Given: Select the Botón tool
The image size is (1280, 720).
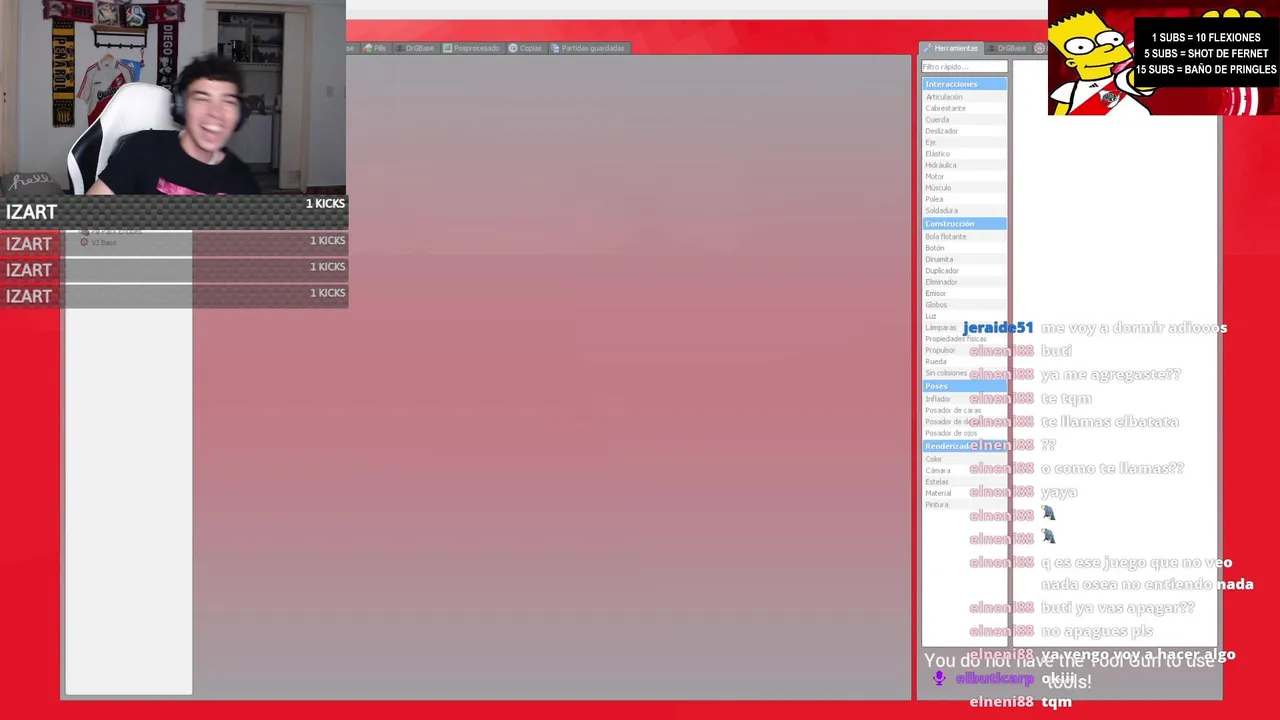Looking at the screenshot, I should (x=964, y=248).
